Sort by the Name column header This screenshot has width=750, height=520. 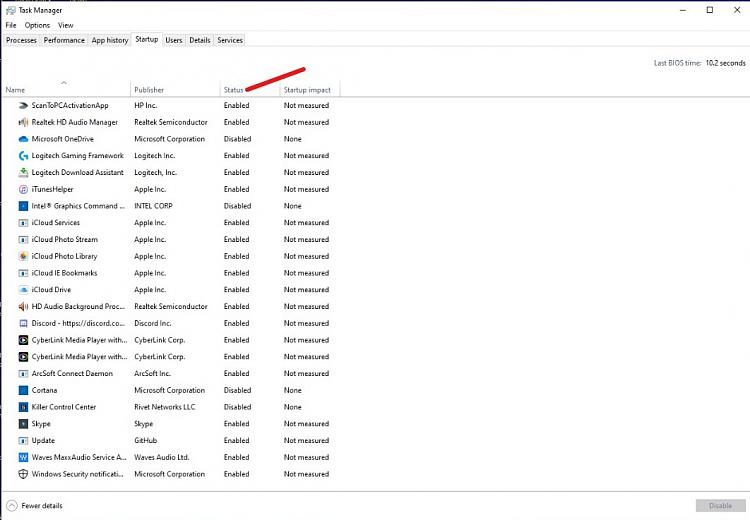tap(15, 90)
